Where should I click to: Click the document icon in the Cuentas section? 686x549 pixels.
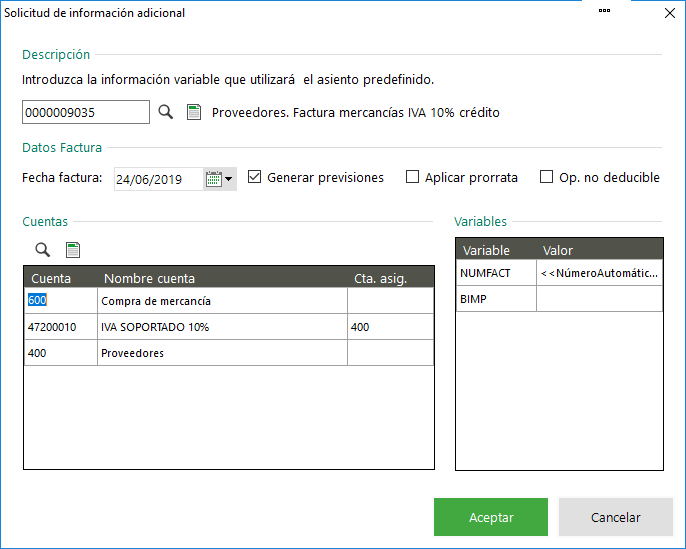click(x=73, y=250)
